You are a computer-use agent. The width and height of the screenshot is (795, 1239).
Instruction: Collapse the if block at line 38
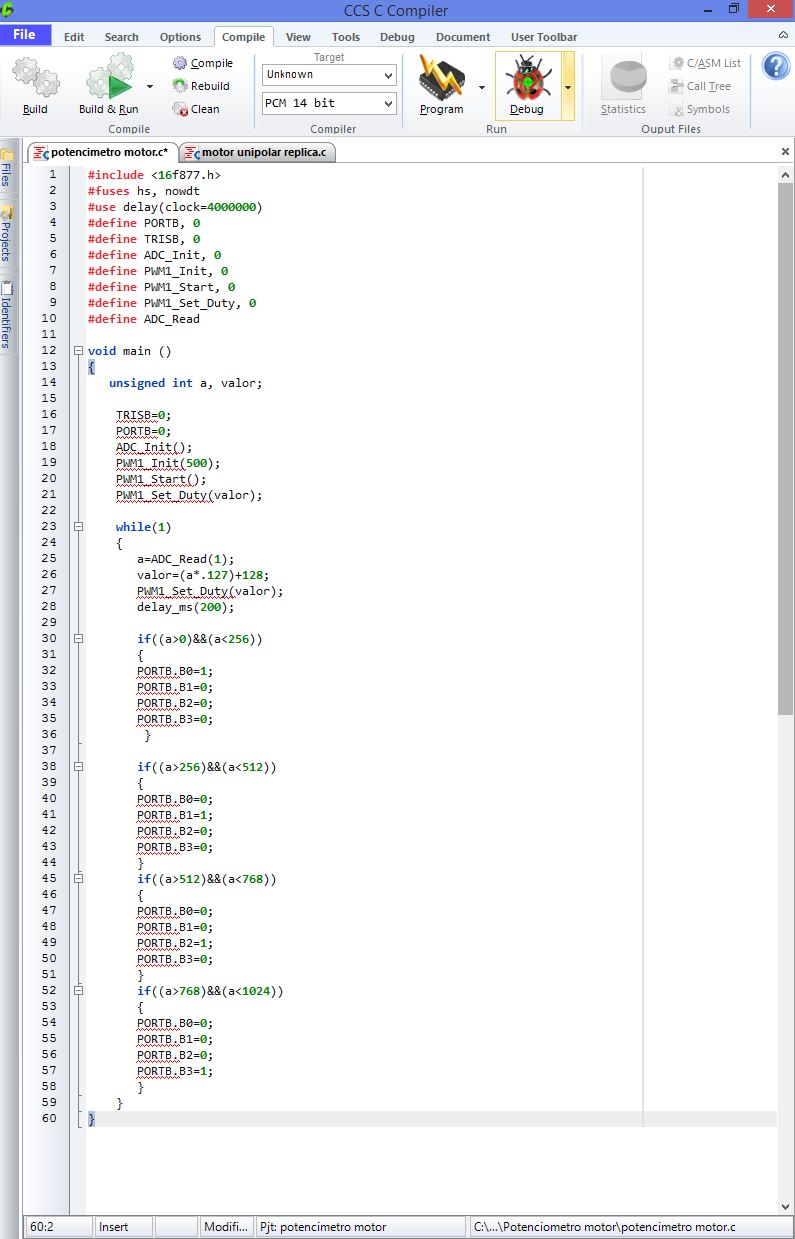[78, 767]
